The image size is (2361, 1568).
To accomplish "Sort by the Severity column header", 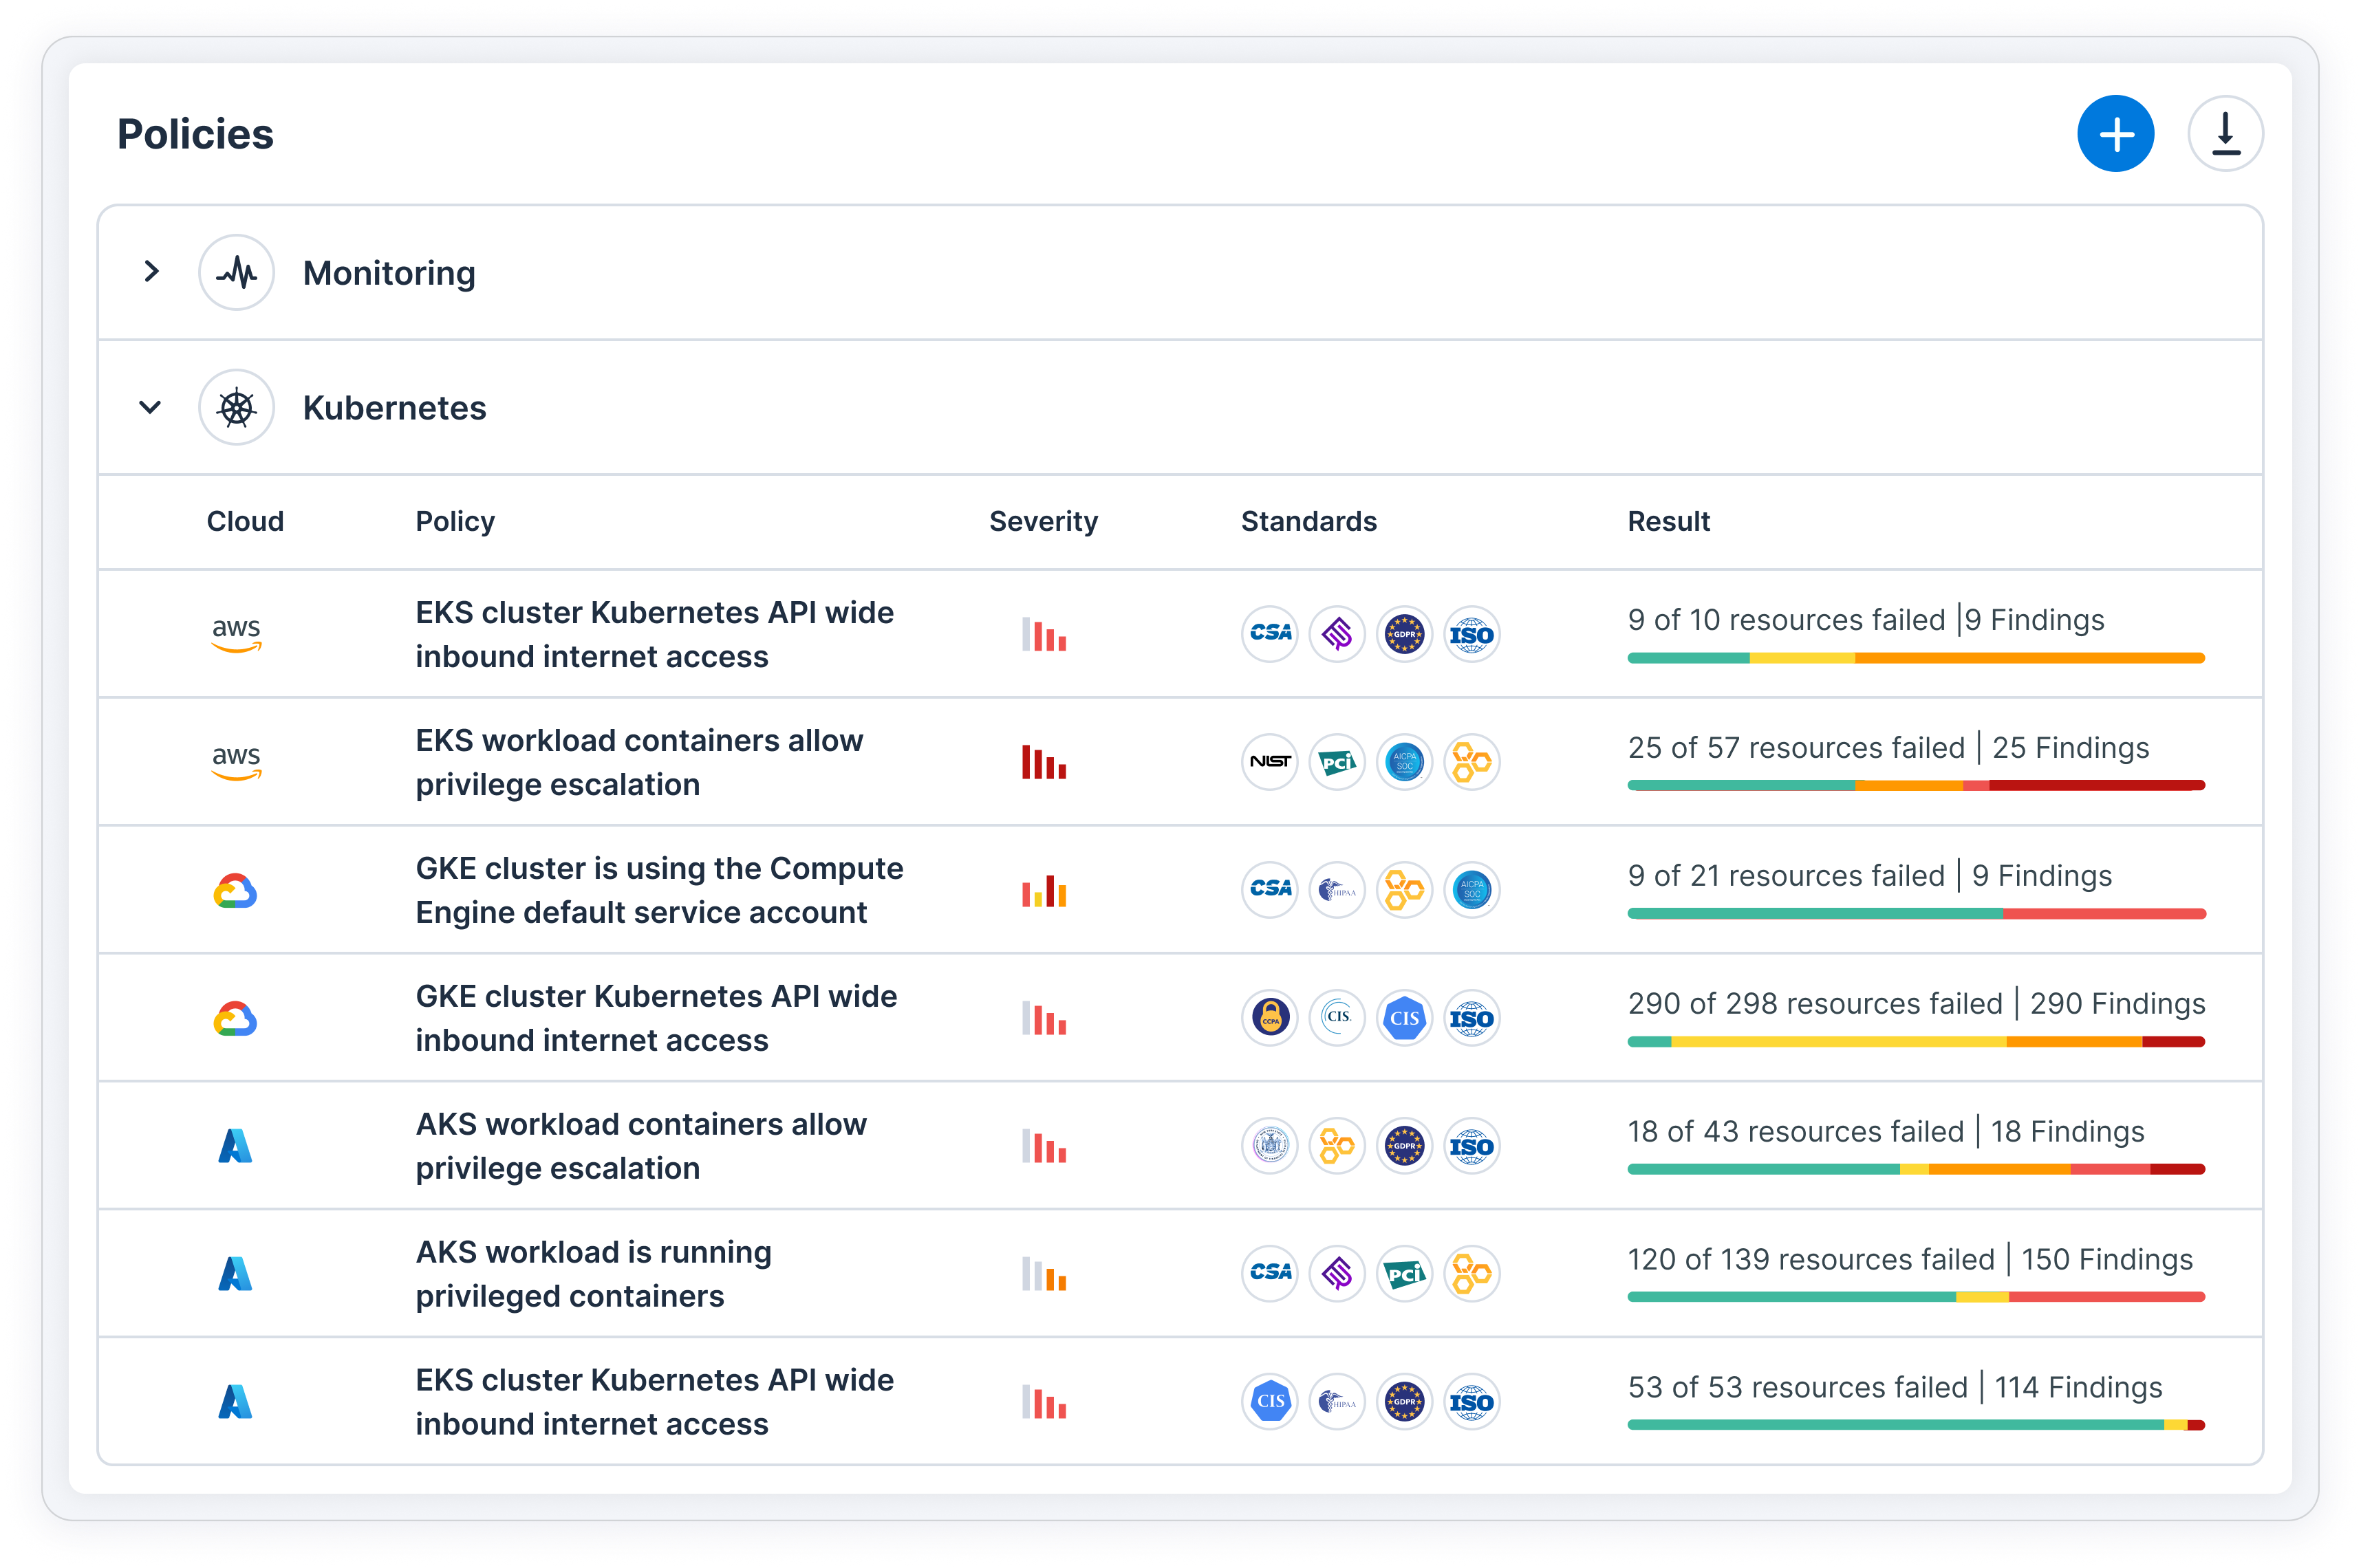I will (x=1043, y=521).
